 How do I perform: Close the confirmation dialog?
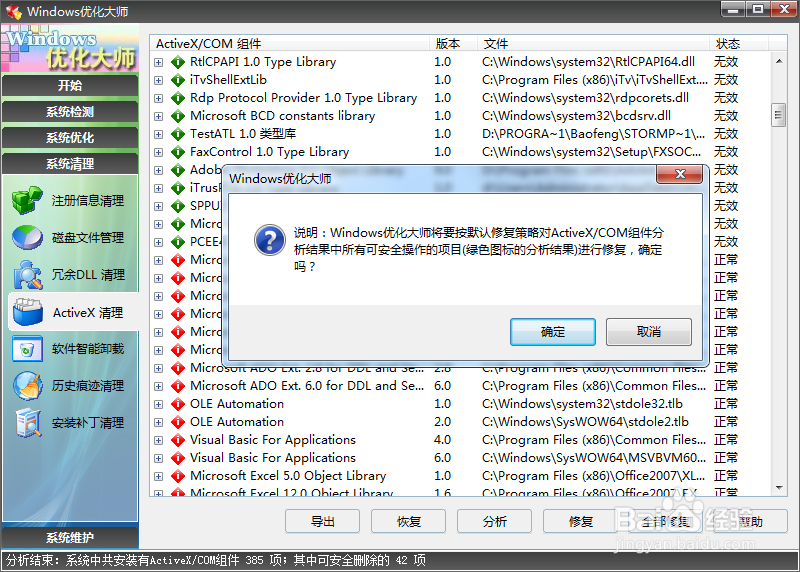tap(680, 174)
